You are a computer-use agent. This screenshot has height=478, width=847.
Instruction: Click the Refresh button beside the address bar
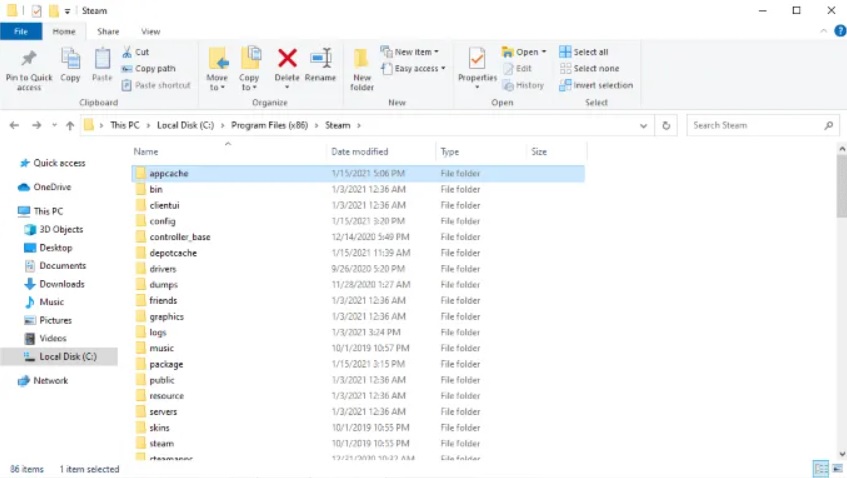[667, 126]
